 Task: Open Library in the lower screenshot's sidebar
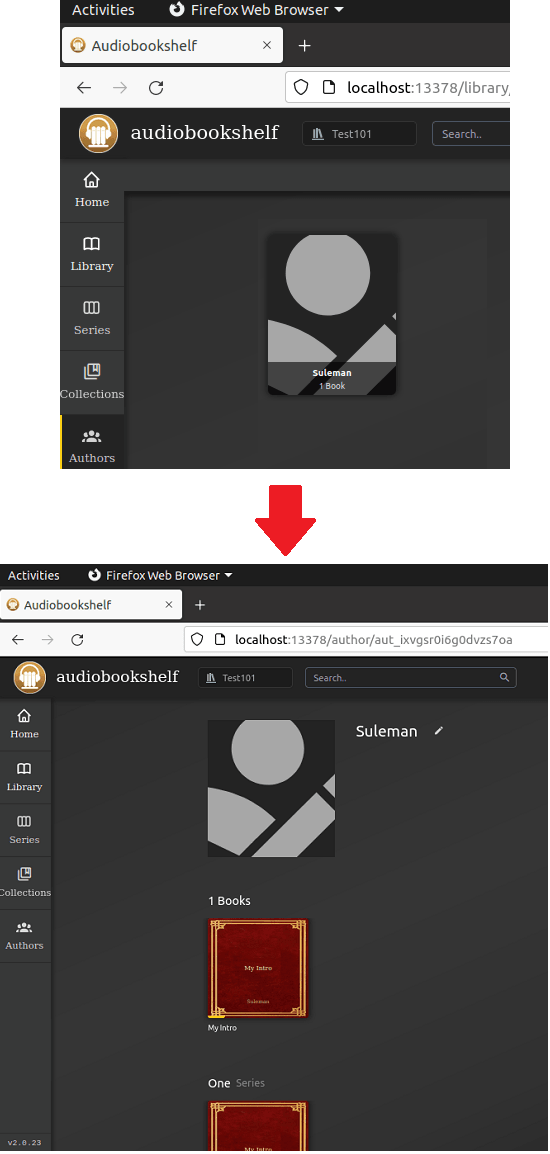tap(25, 777)
